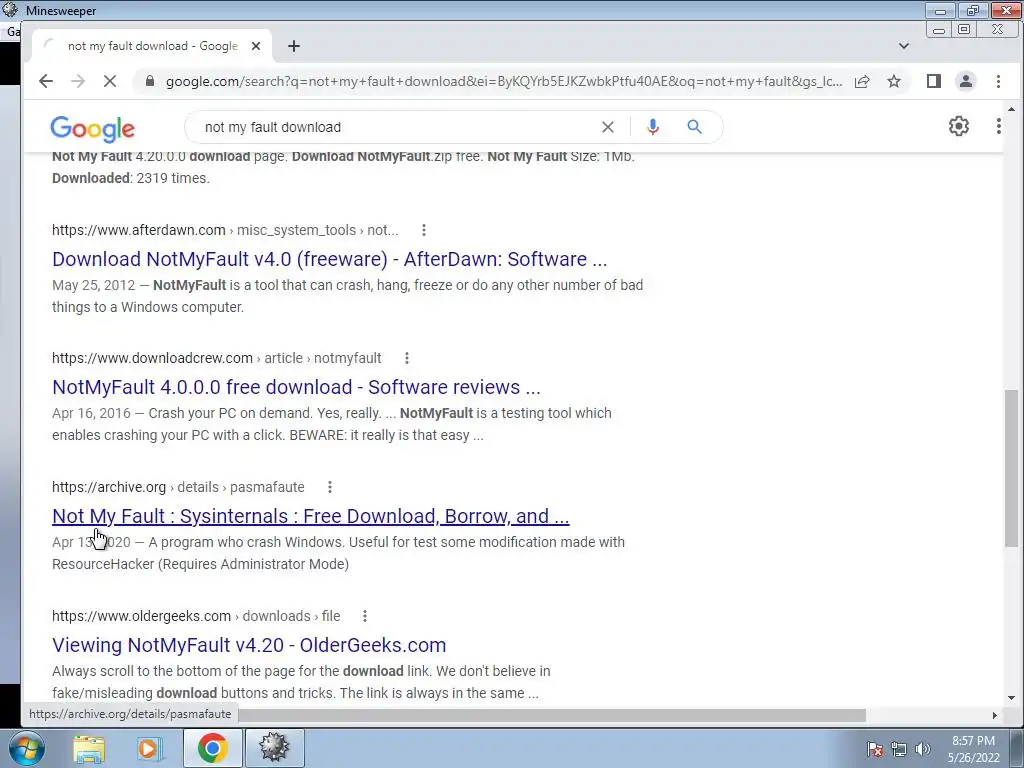Click the horizontal scroll right arrow
This screenshot has width=1024, height=768.
[995, 715]
